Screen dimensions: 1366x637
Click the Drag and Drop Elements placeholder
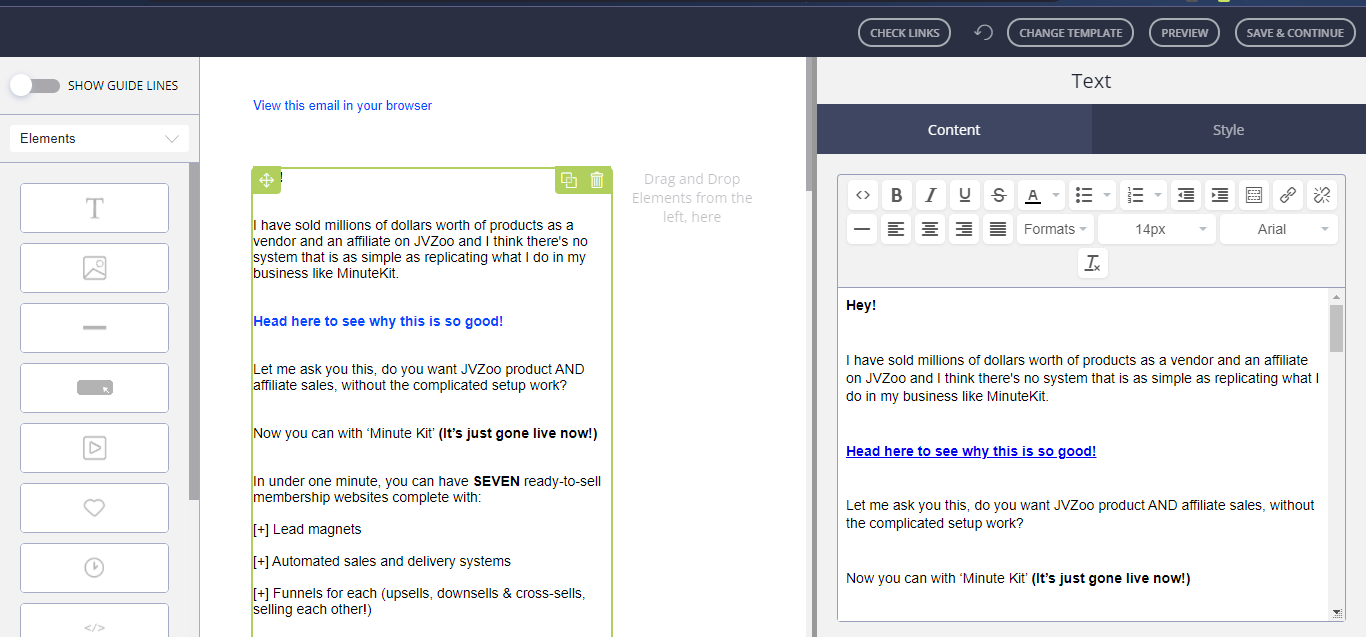tap(691, 198)
